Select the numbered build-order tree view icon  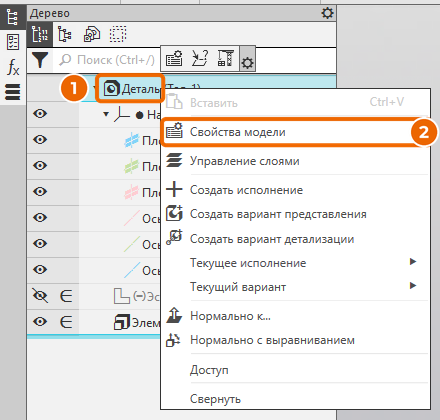pos(40,34)
